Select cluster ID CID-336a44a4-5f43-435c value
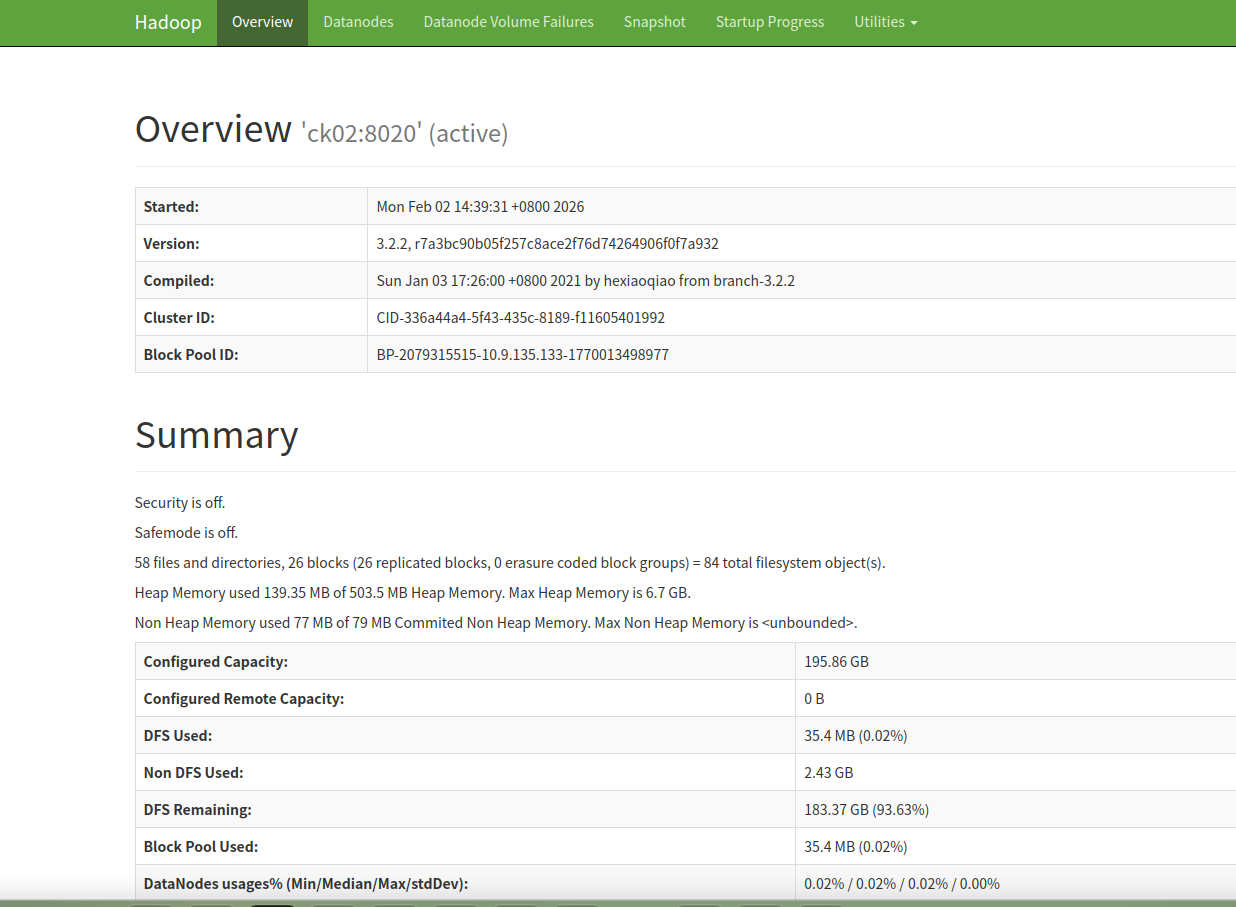Viewport: 1236px width, 907px height. tap(520, 318)
